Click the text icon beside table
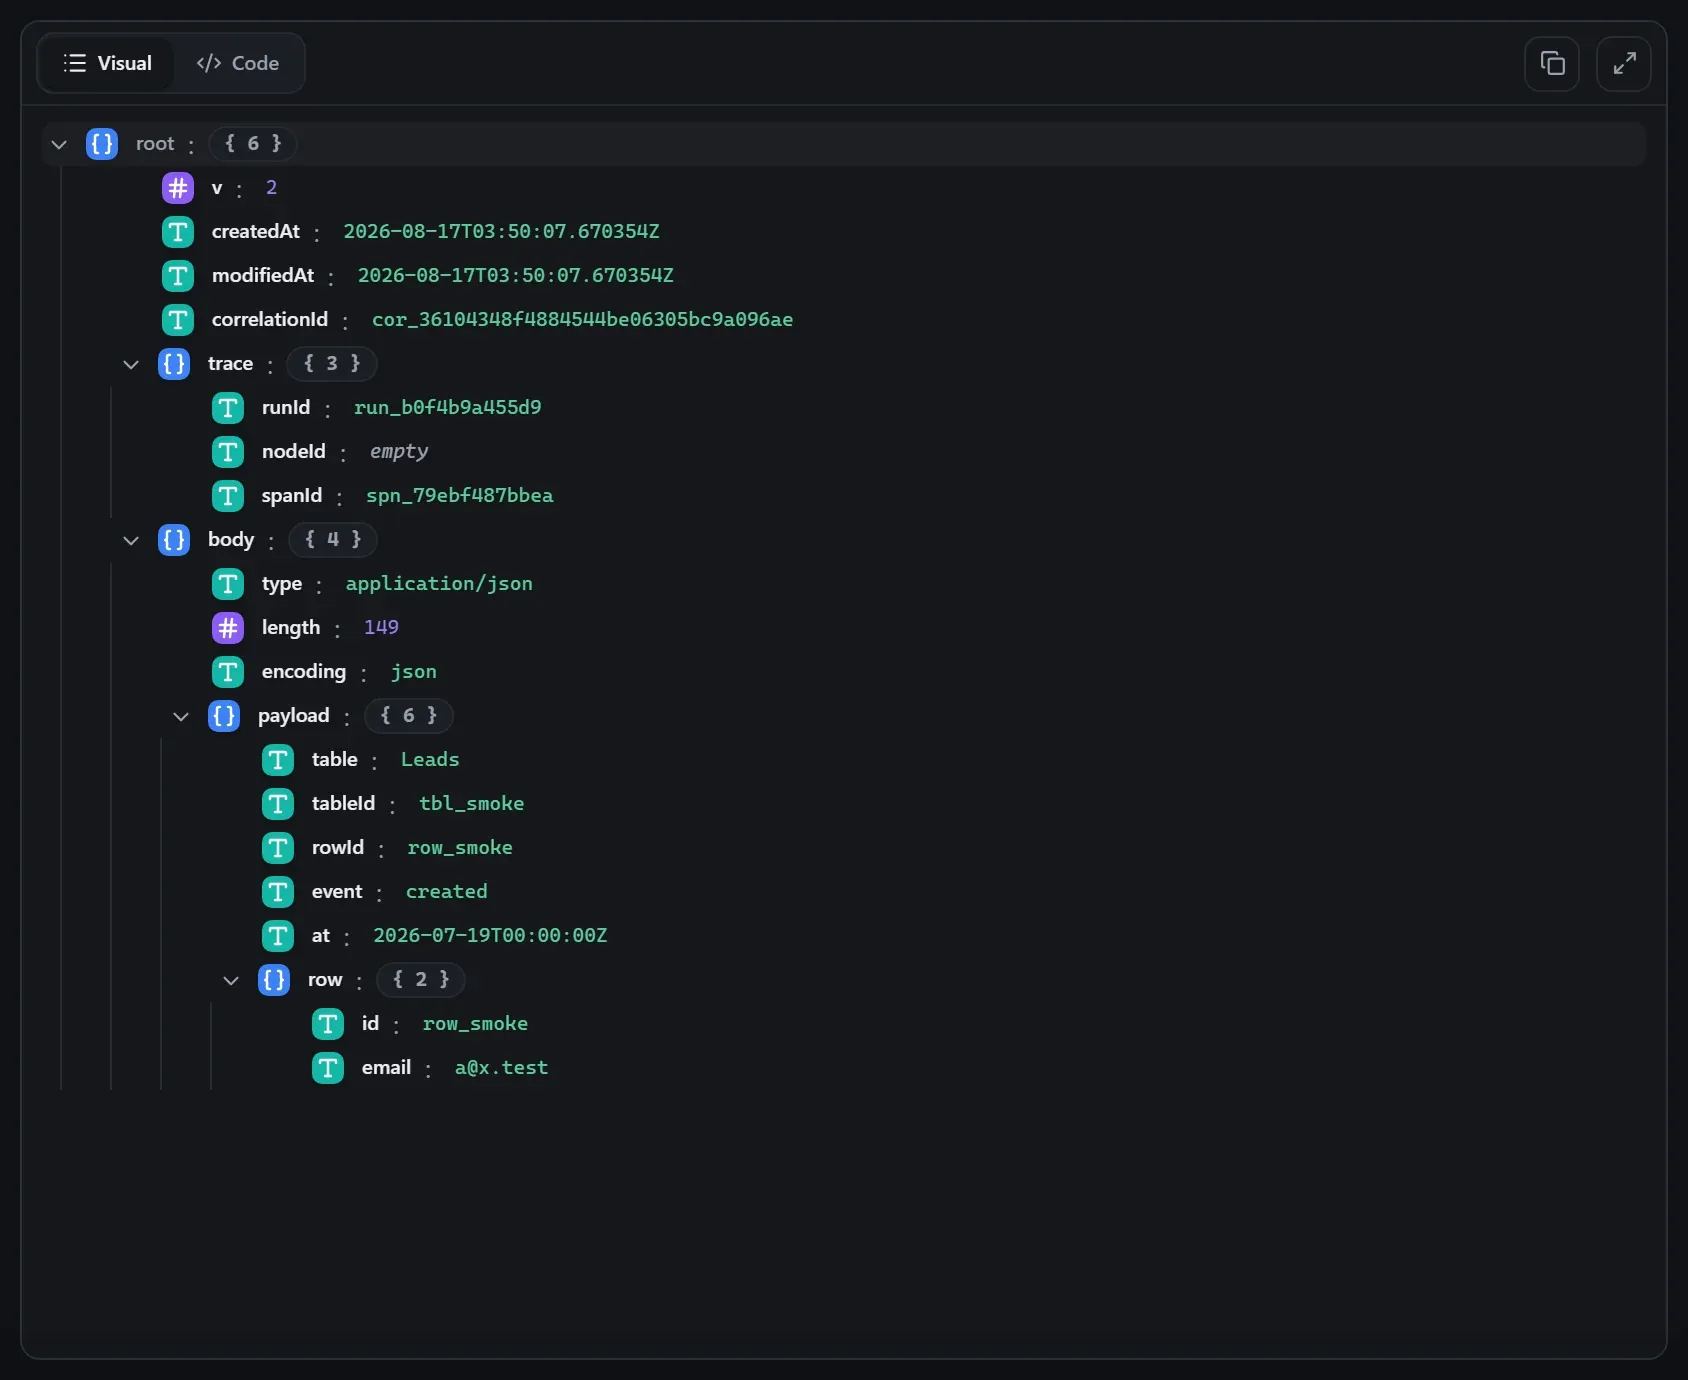 pyautogui.click(x=278, y=760)
